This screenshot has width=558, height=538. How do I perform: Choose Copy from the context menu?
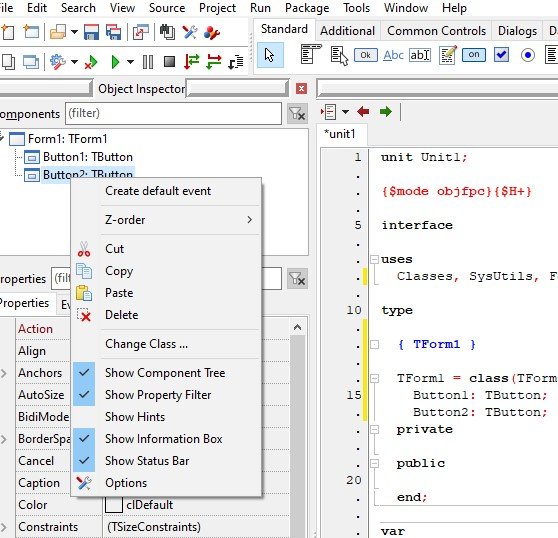[165, 271]
